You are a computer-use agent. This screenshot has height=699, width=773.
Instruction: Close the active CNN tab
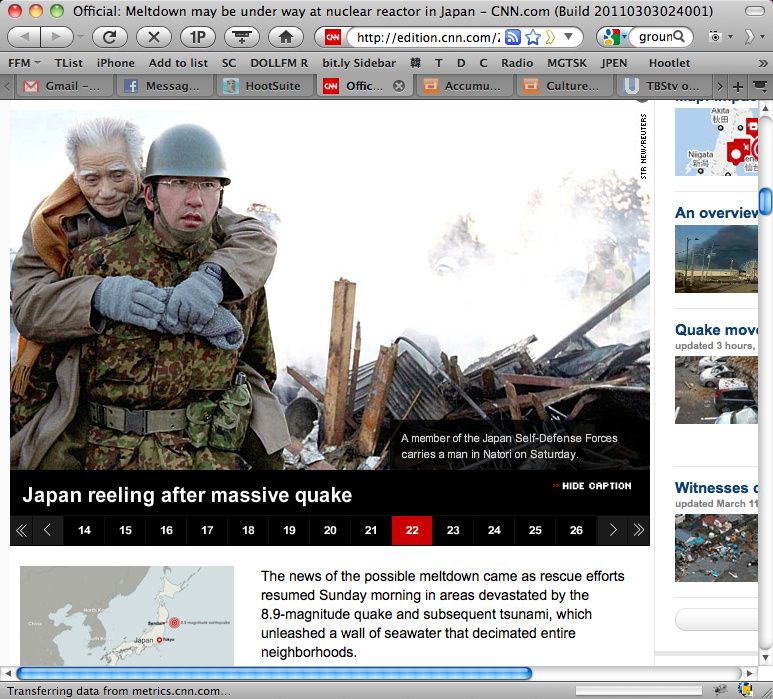click(399, 86)
